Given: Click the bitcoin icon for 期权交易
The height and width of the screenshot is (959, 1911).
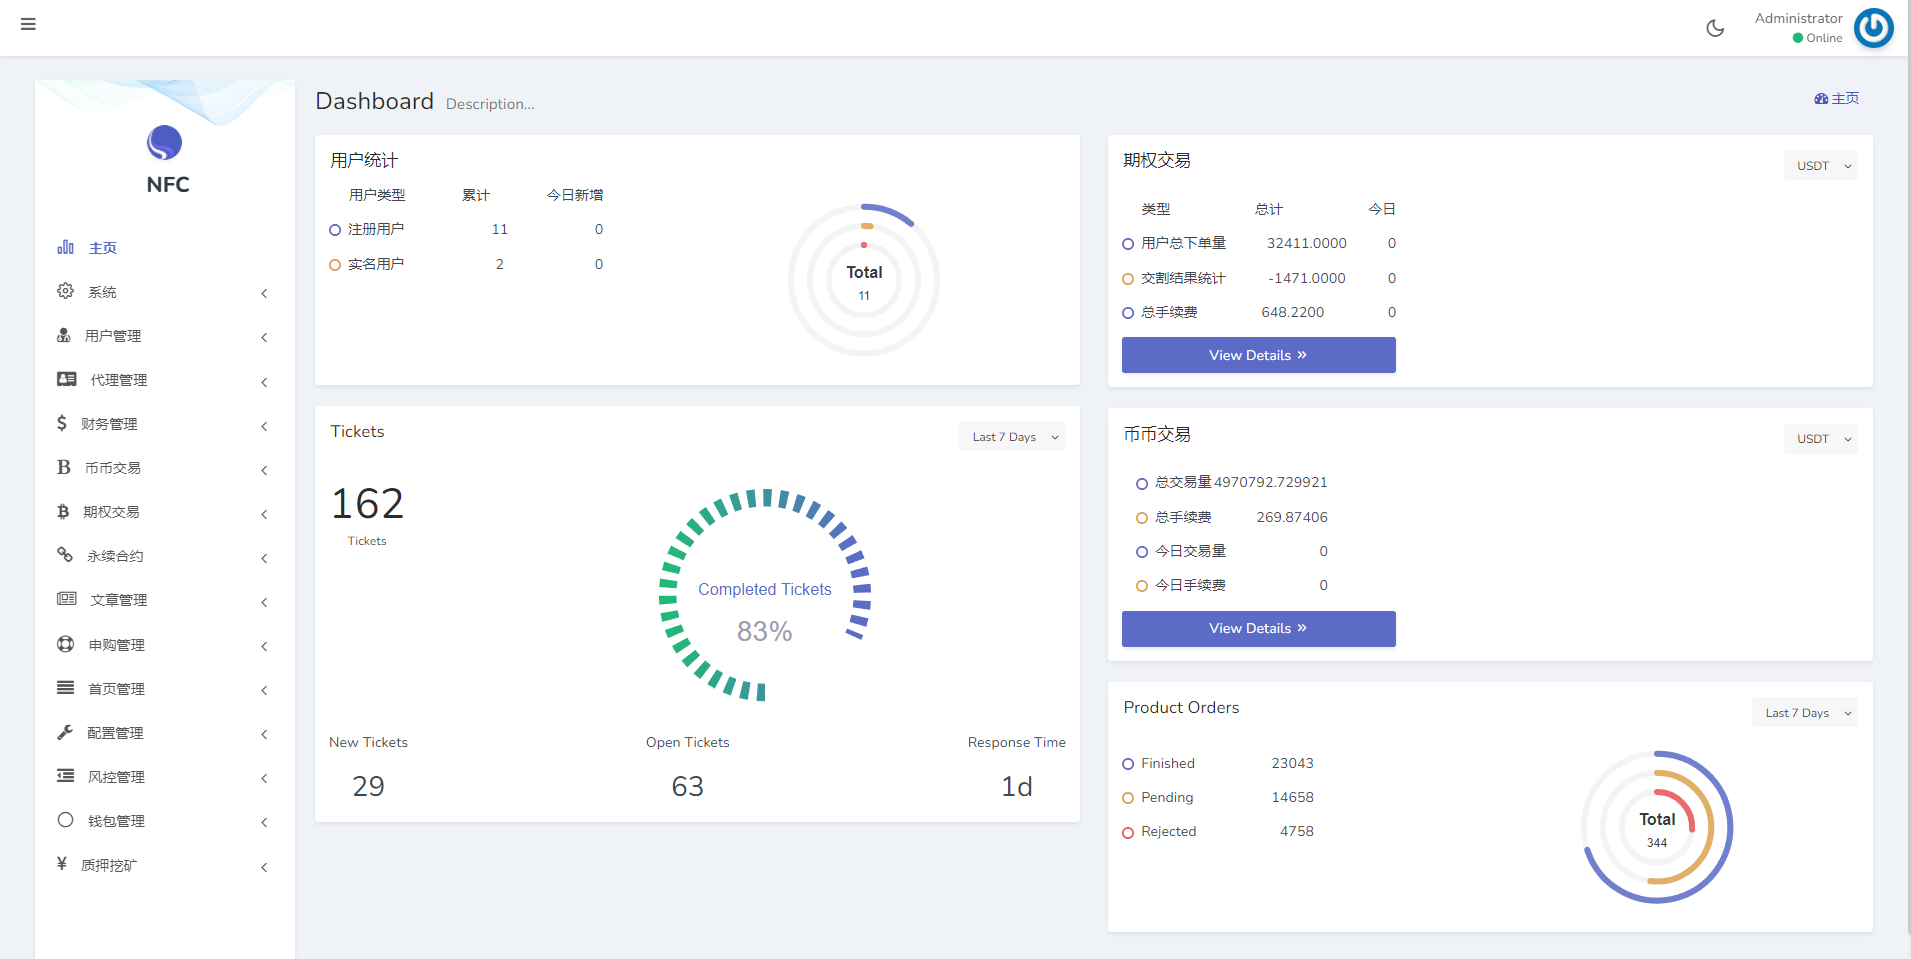Looking at the screenshot, I should click(63, 512).
